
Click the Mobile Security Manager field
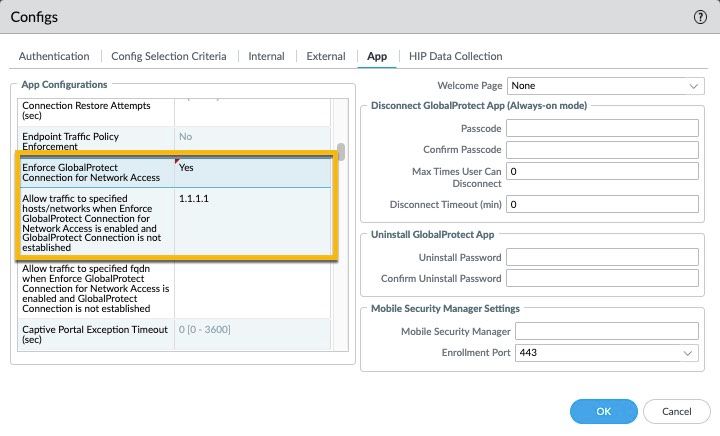point(606,332)
